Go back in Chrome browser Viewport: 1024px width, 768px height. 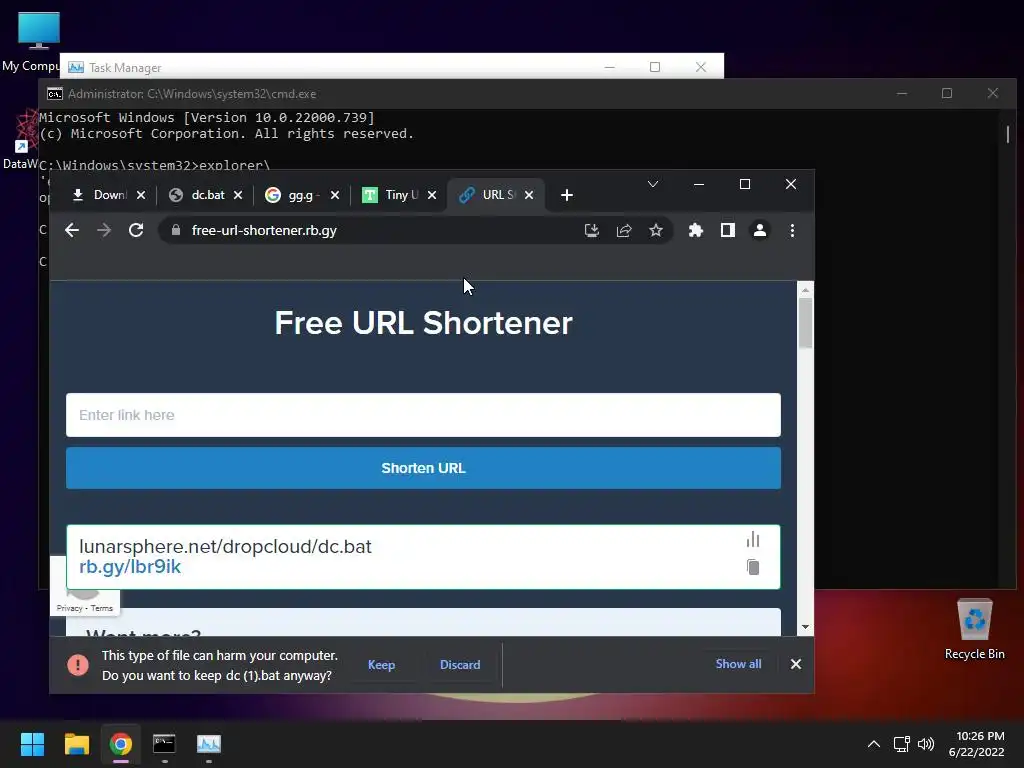coord(72,231)
